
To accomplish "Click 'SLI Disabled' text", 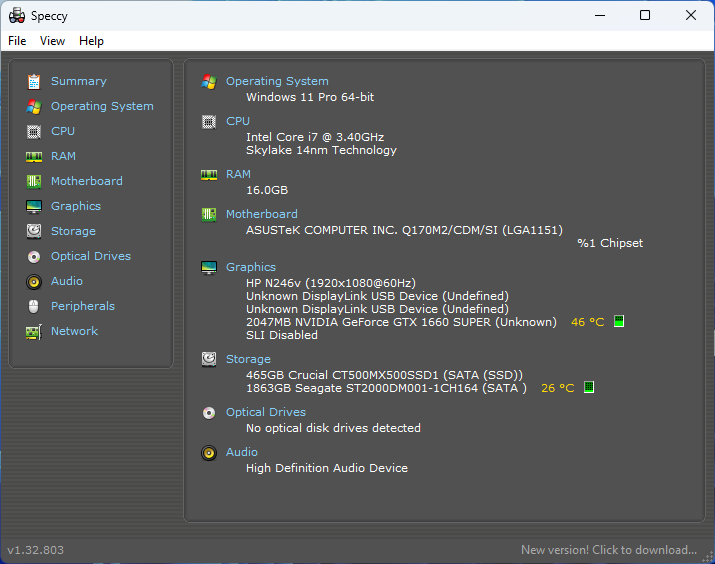I will 282,336.
